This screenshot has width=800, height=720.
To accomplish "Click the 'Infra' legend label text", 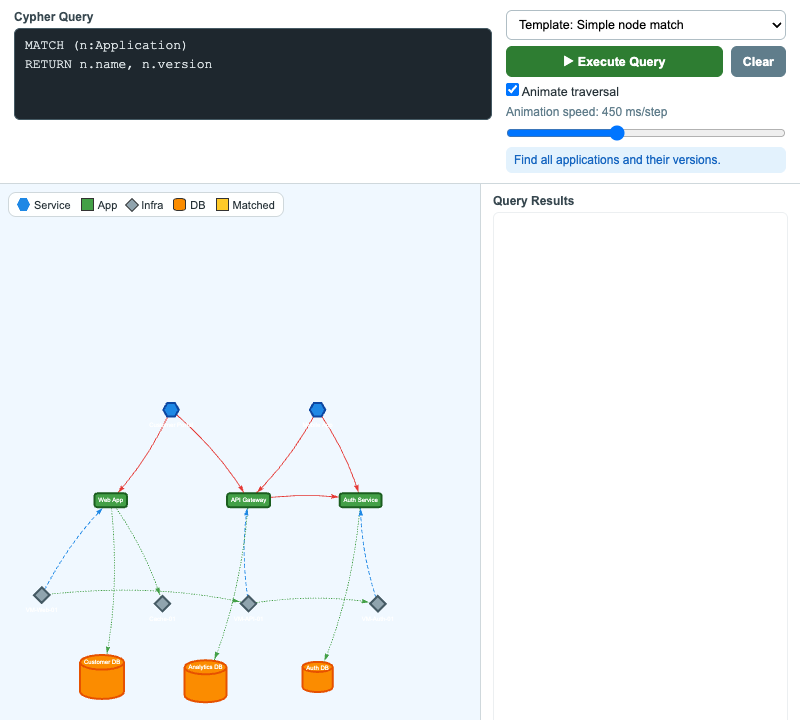I will (x=152, y=205).
